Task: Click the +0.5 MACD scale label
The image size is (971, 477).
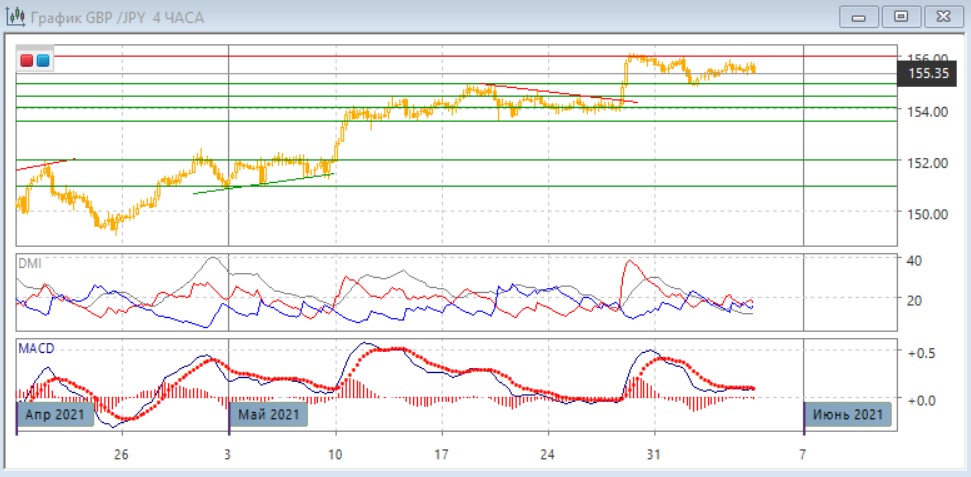Action: coord(921,353)
